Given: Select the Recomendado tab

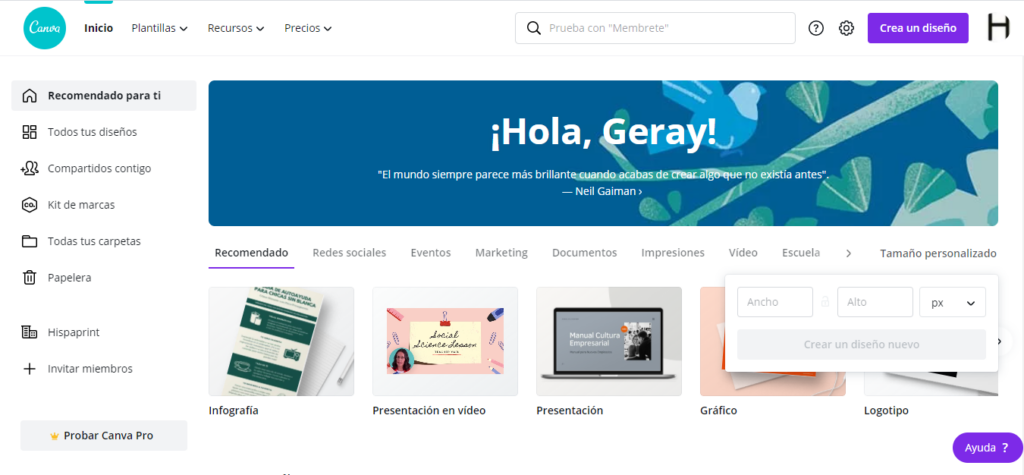Looking at the screenshot, I should (251, 253).
